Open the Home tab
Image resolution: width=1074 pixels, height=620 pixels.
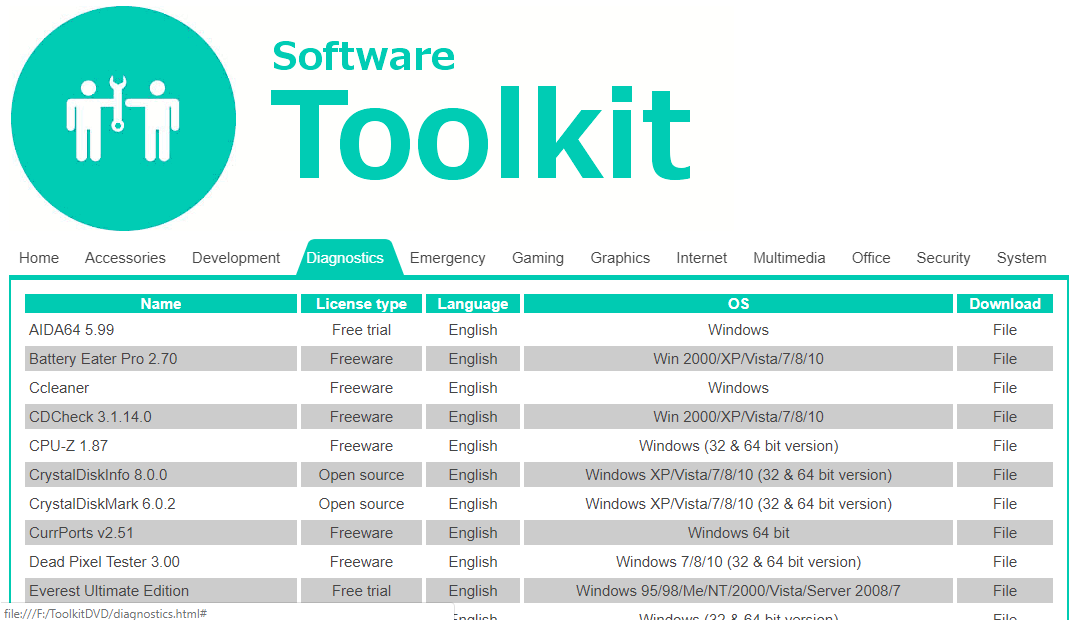[x=39, y=258]
